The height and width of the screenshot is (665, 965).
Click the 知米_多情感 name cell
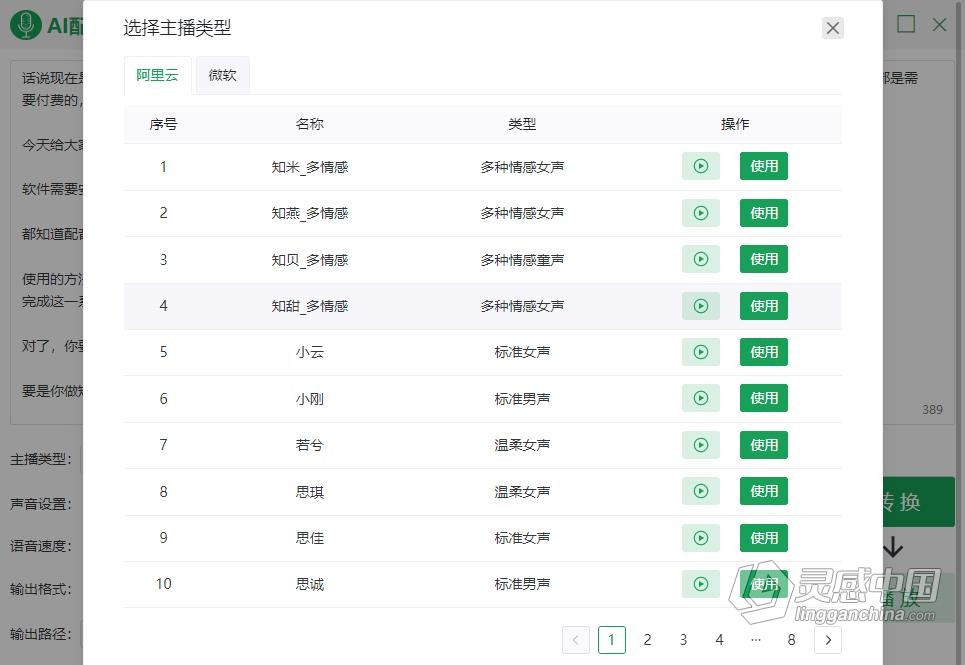310,167
